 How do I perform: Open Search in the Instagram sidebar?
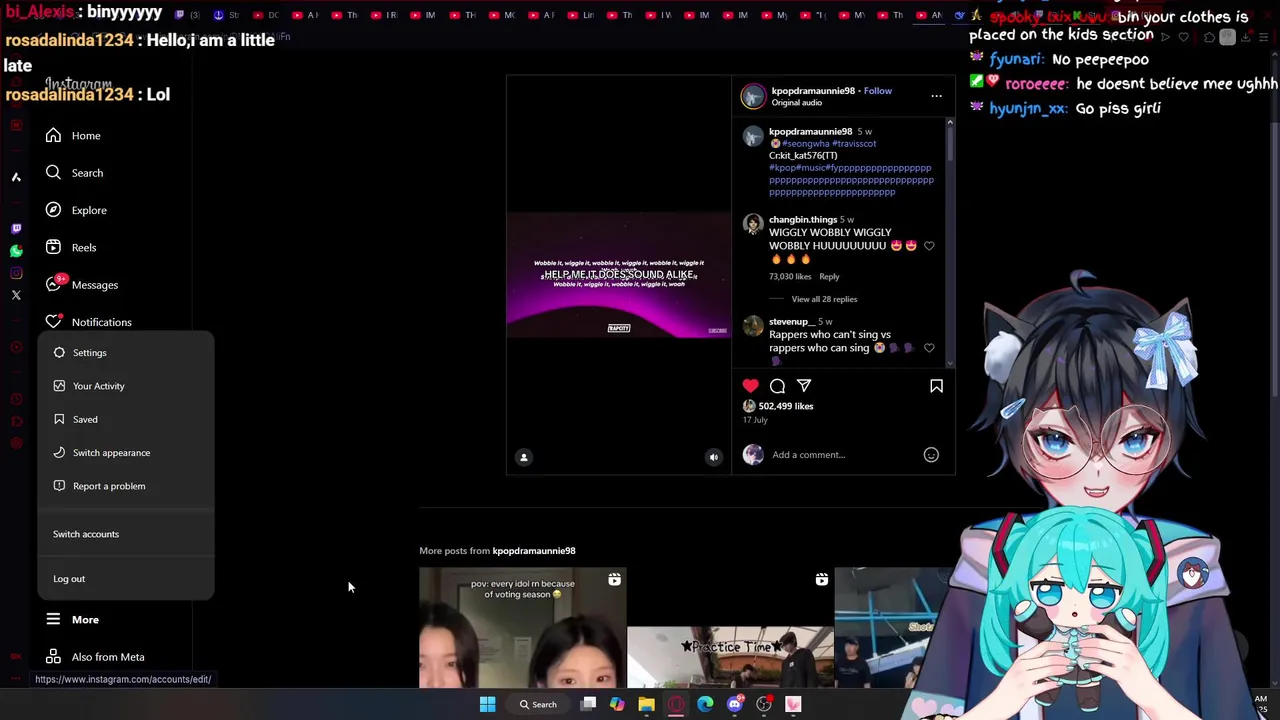coord(74,173)
